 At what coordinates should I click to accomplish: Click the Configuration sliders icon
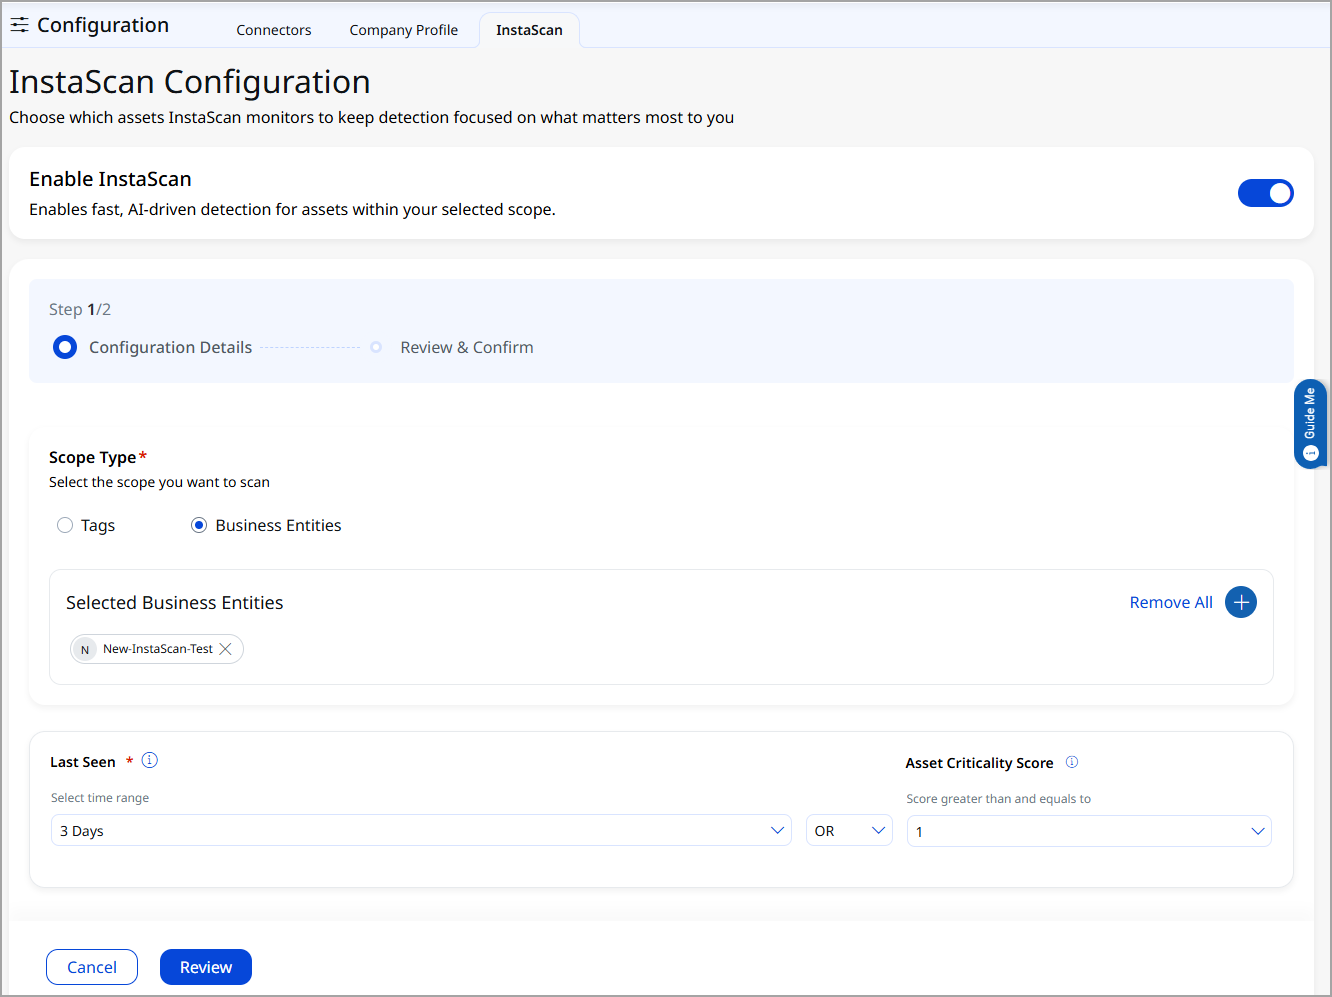tap(19, 25)
